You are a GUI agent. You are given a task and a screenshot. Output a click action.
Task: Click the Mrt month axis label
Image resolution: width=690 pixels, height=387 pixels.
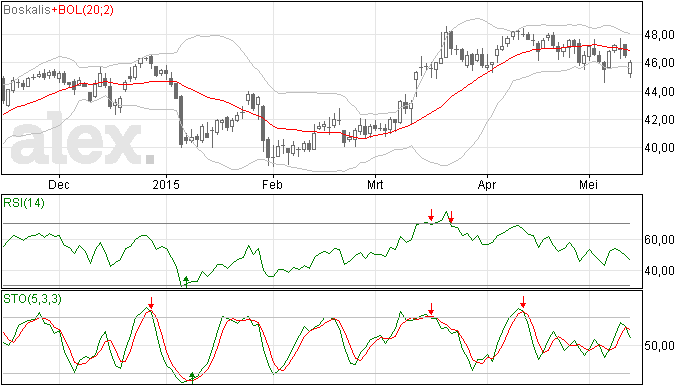click(375, 184)
